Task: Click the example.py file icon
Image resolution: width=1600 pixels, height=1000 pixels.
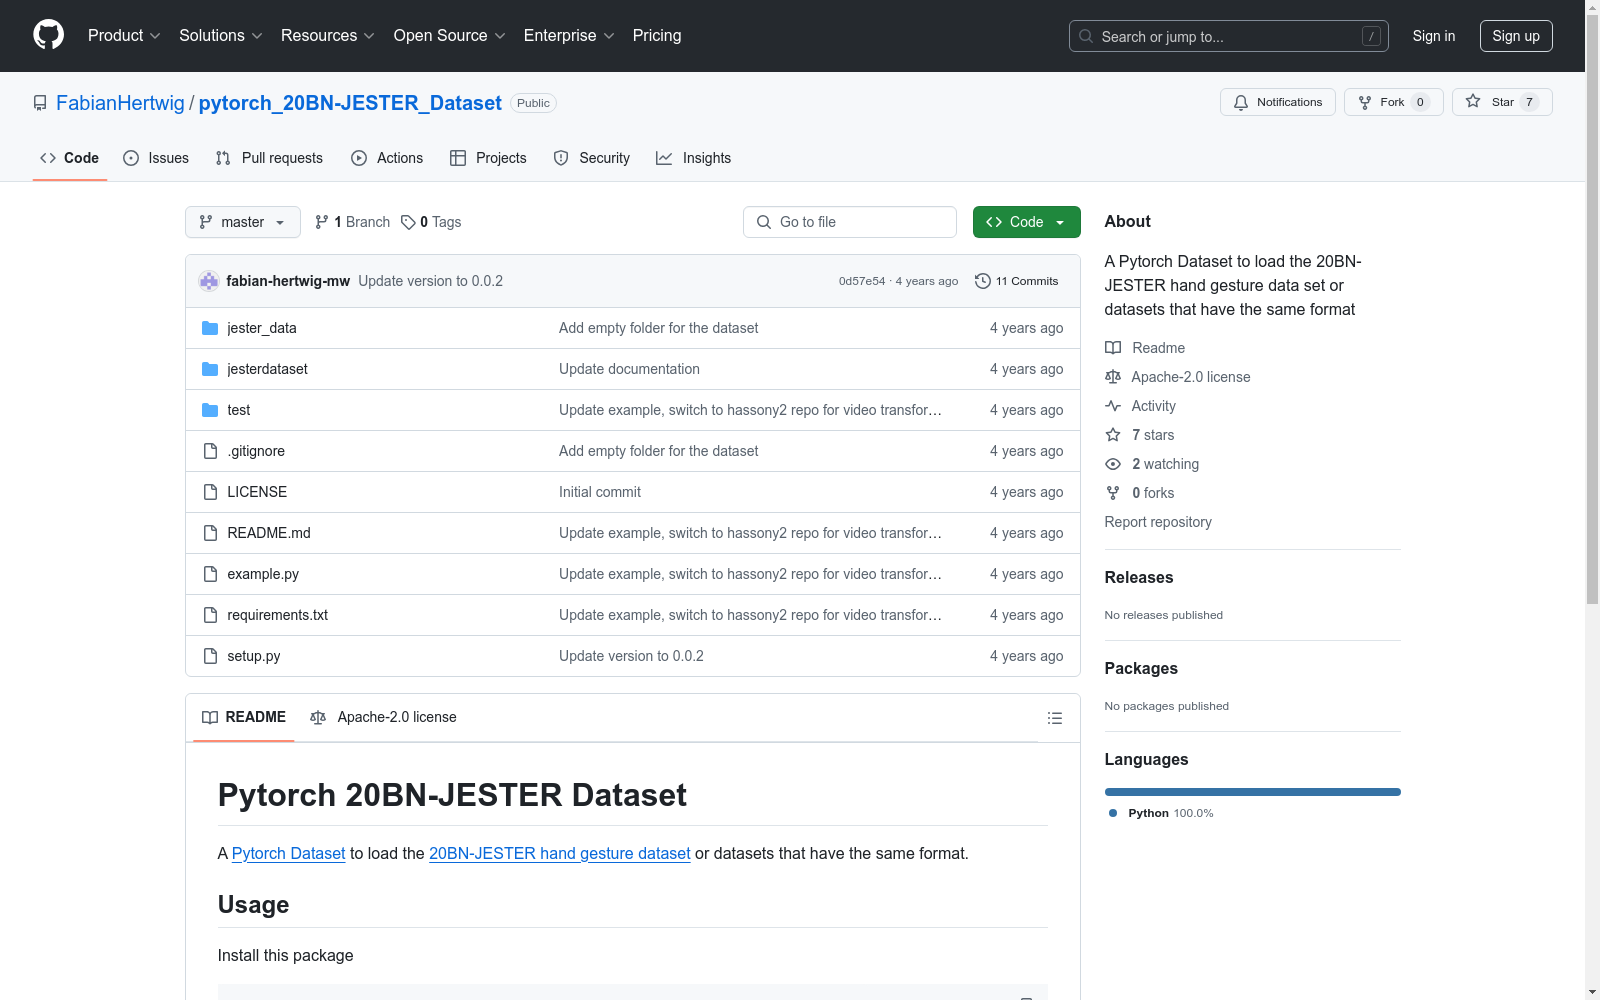Action: [x=210, y=574]
